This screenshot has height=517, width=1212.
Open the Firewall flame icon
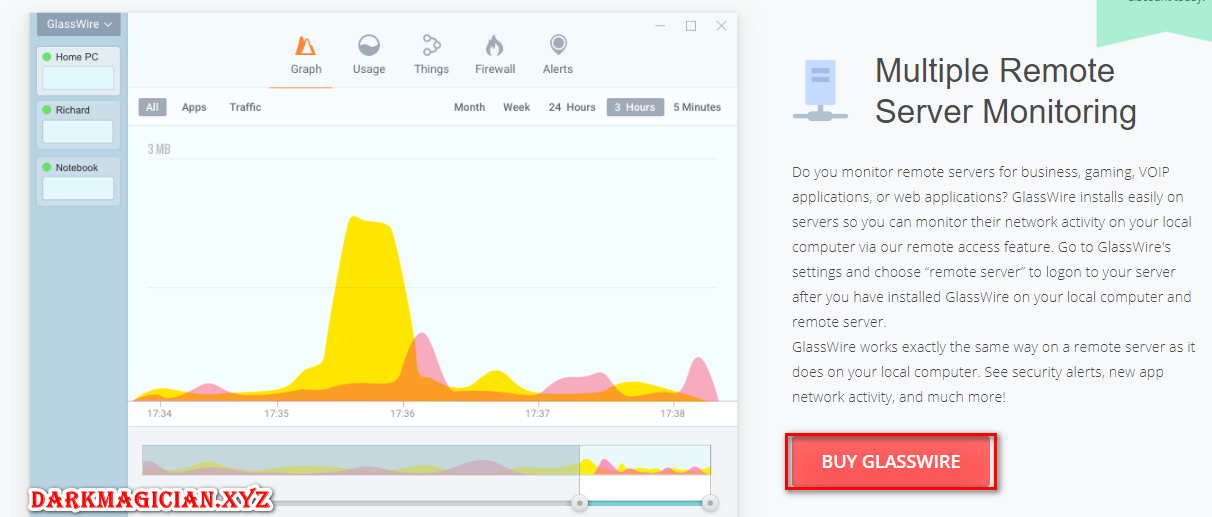pos(494,46)
